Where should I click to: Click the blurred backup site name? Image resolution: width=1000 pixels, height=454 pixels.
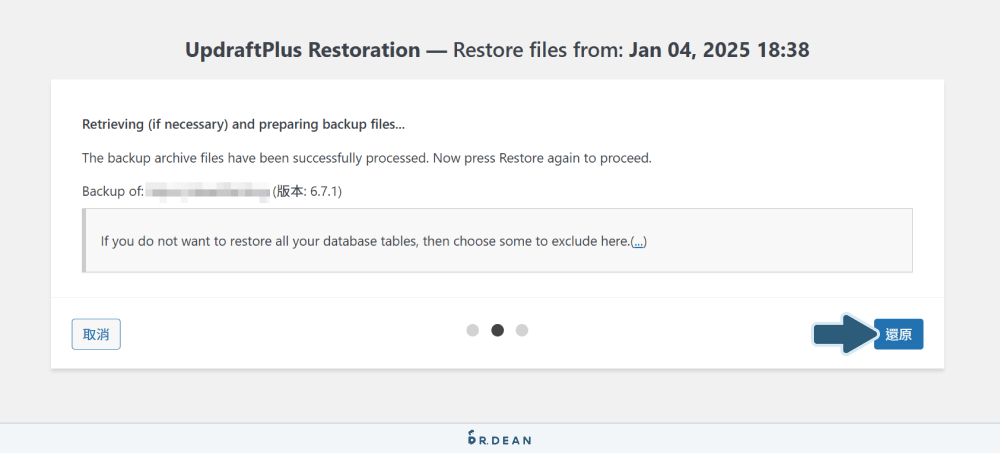(208, 190)
